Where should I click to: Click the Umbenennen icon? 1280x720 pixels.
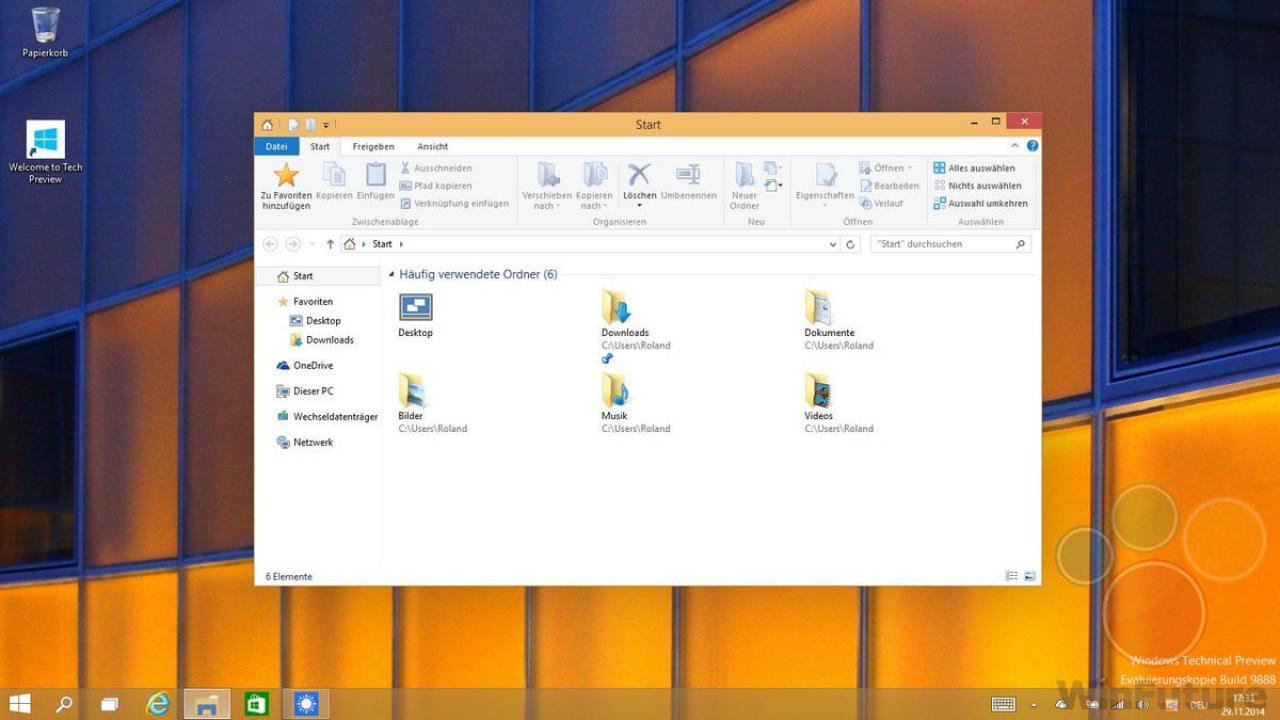pos(688,174)
